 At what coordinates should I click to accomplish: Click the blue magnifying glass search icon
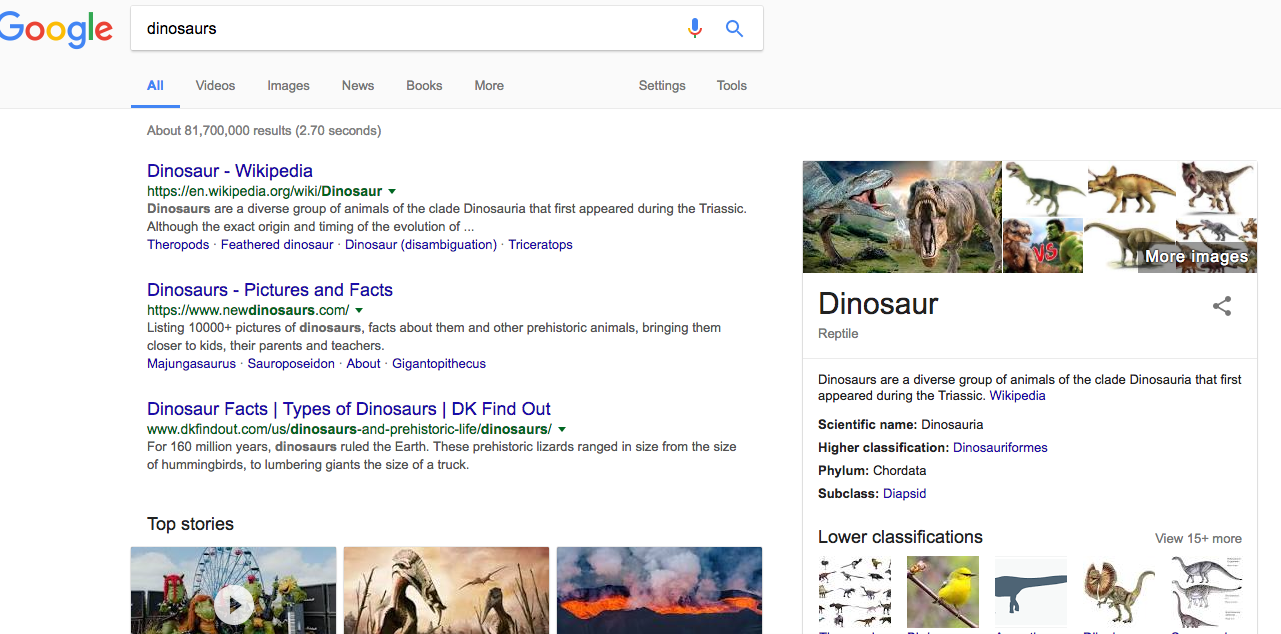tap(734, 28)
